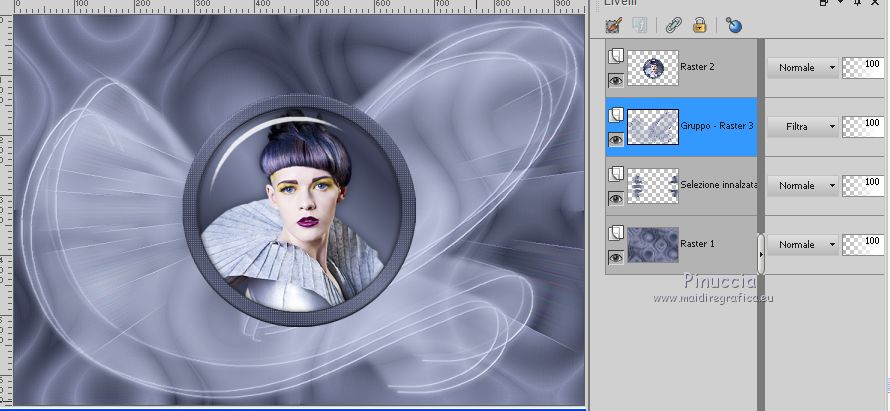Select Gruppo - Raster 3 layer thumbnail
Screen dimensions: 890x411
pyautogui.click(x=653, y=127)
